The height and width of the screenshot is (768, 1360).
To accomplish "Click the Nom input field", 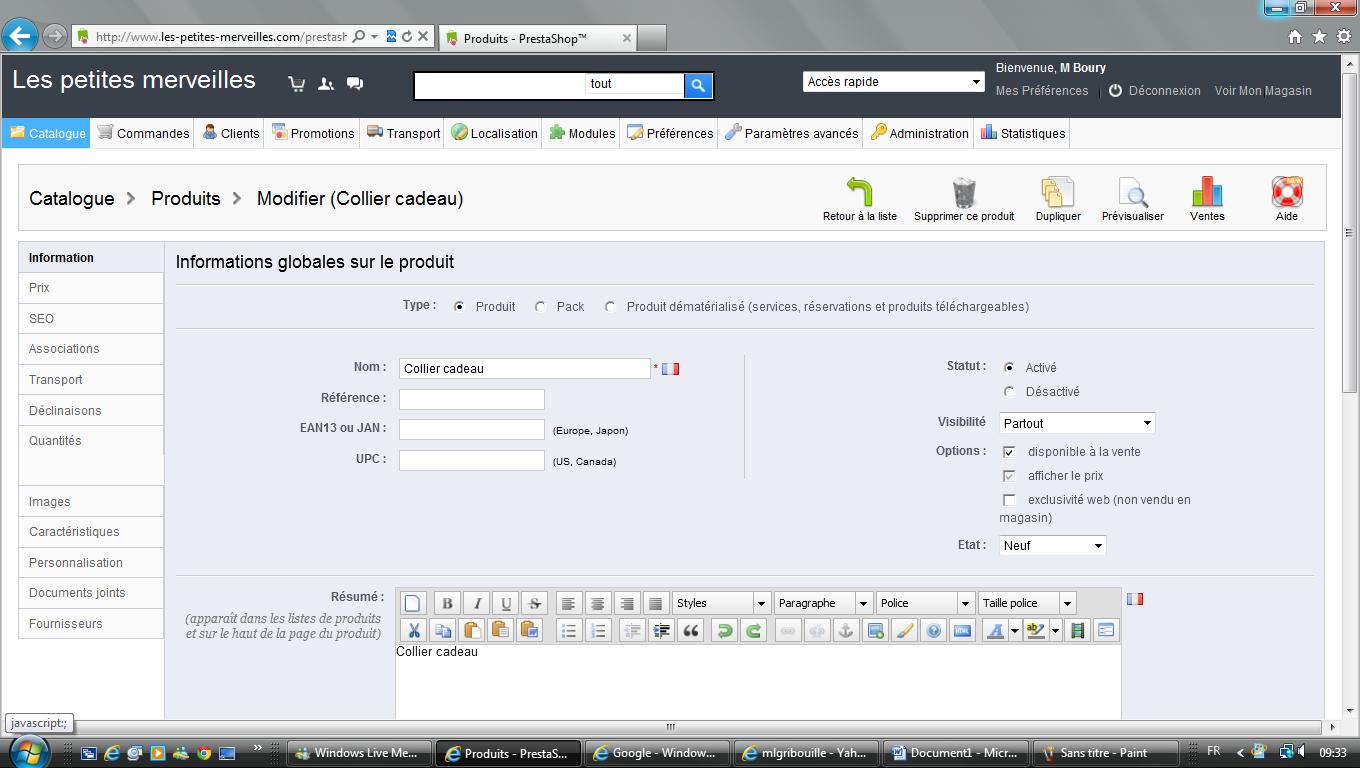I will [525, 369].
